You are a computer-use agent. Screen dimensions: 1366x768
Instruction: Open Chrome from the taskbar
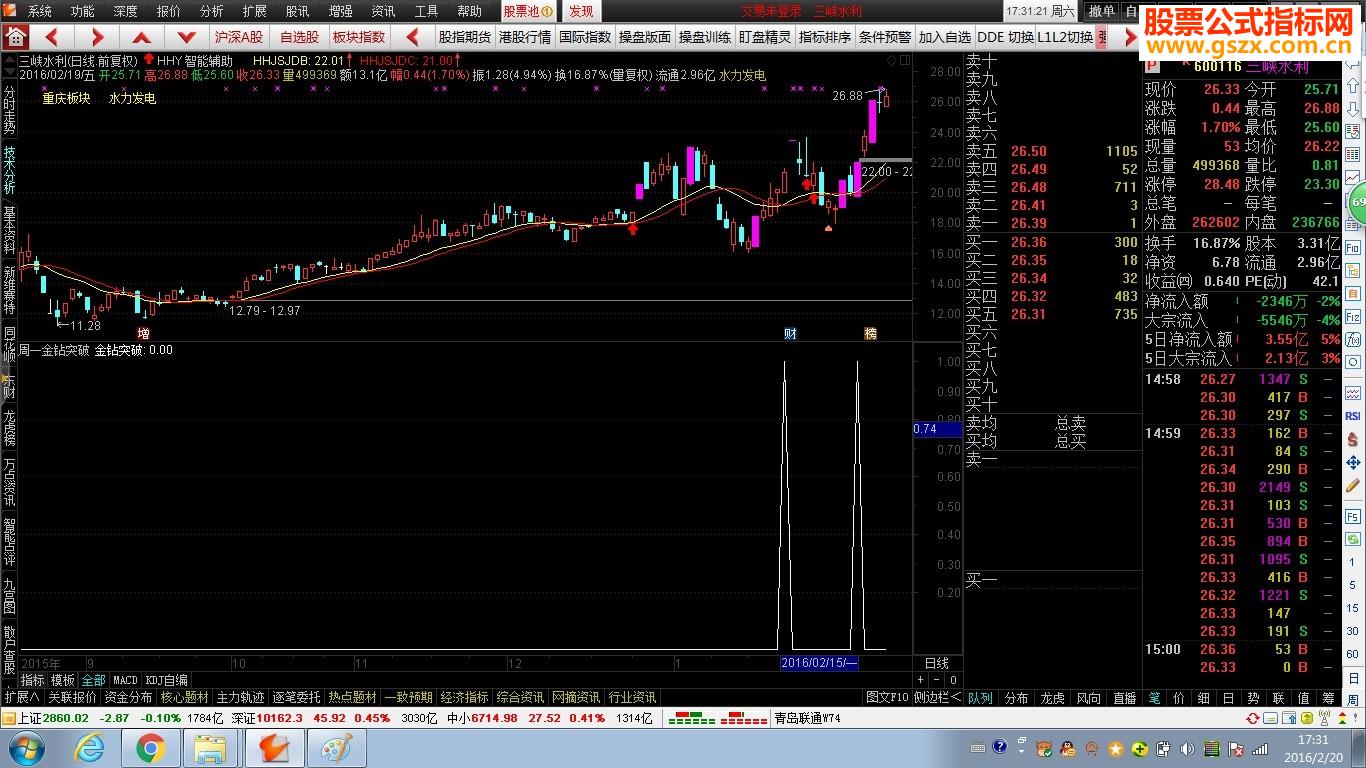(151, 747)
